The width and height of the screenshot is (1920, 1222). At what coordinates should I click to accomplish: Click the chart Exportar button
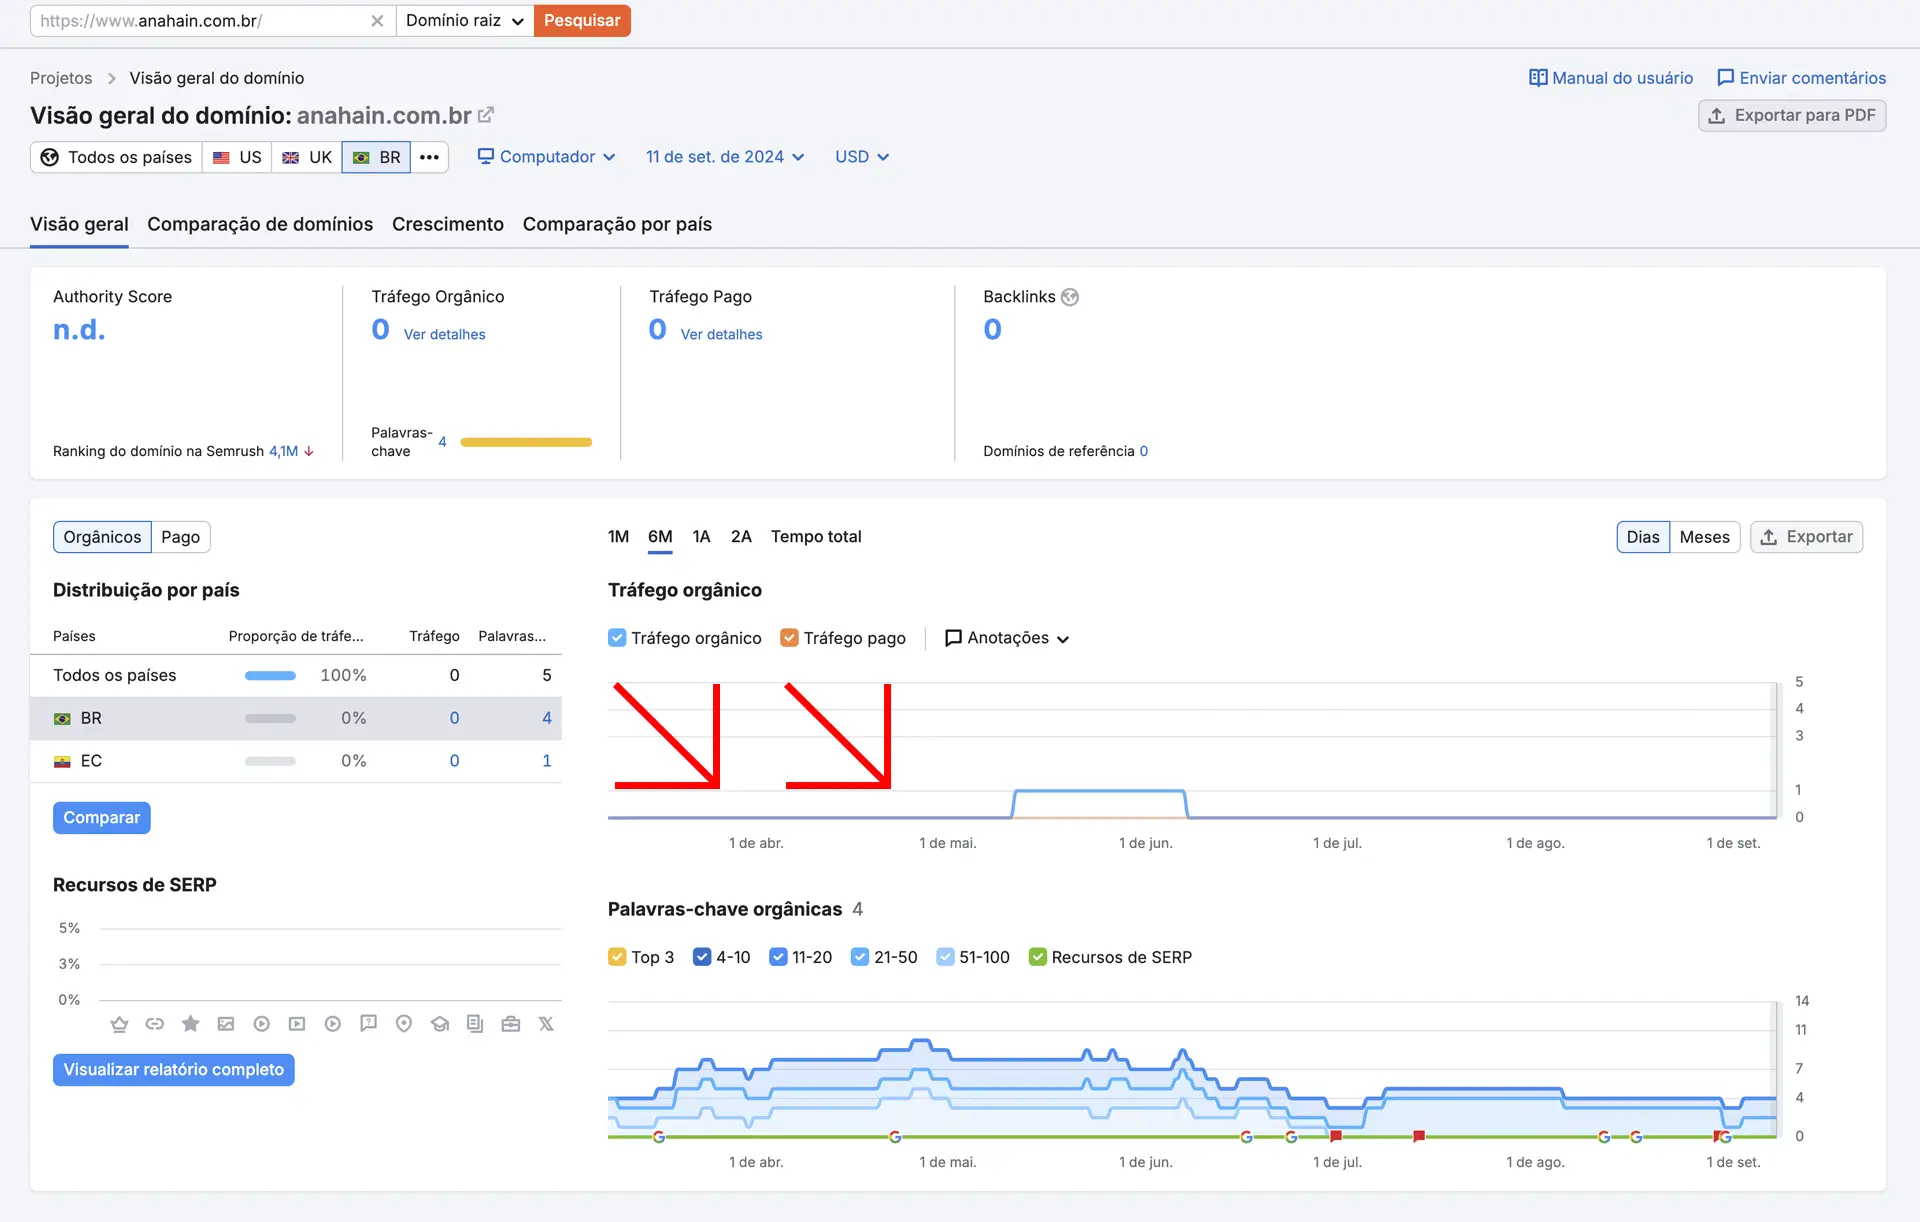click(x=1806, y=537)
